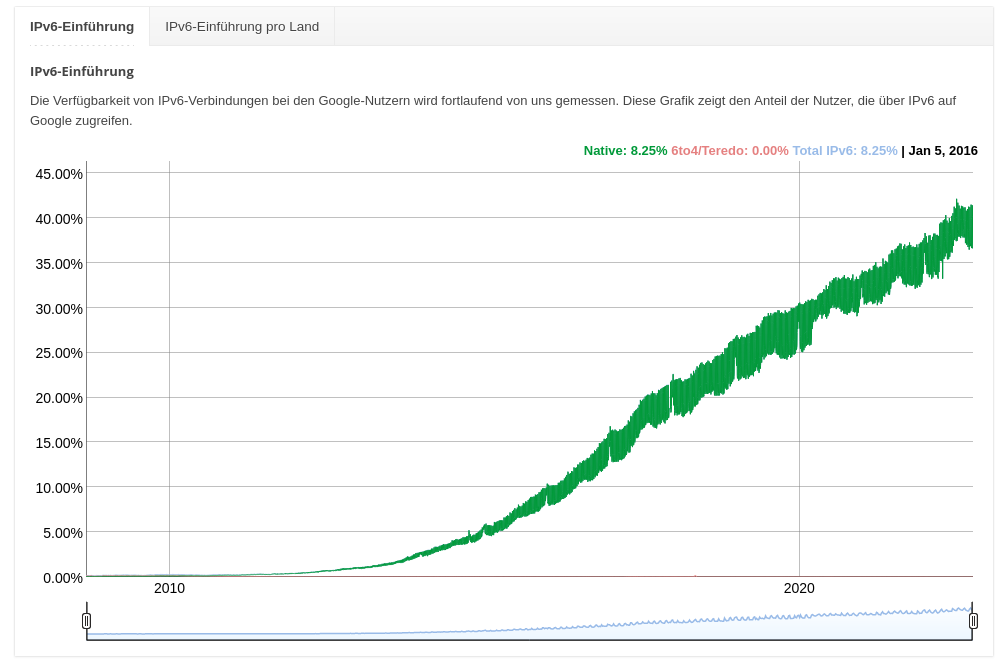Grab the left range slider handle
1000x670 pixels.
pos(87,620)
